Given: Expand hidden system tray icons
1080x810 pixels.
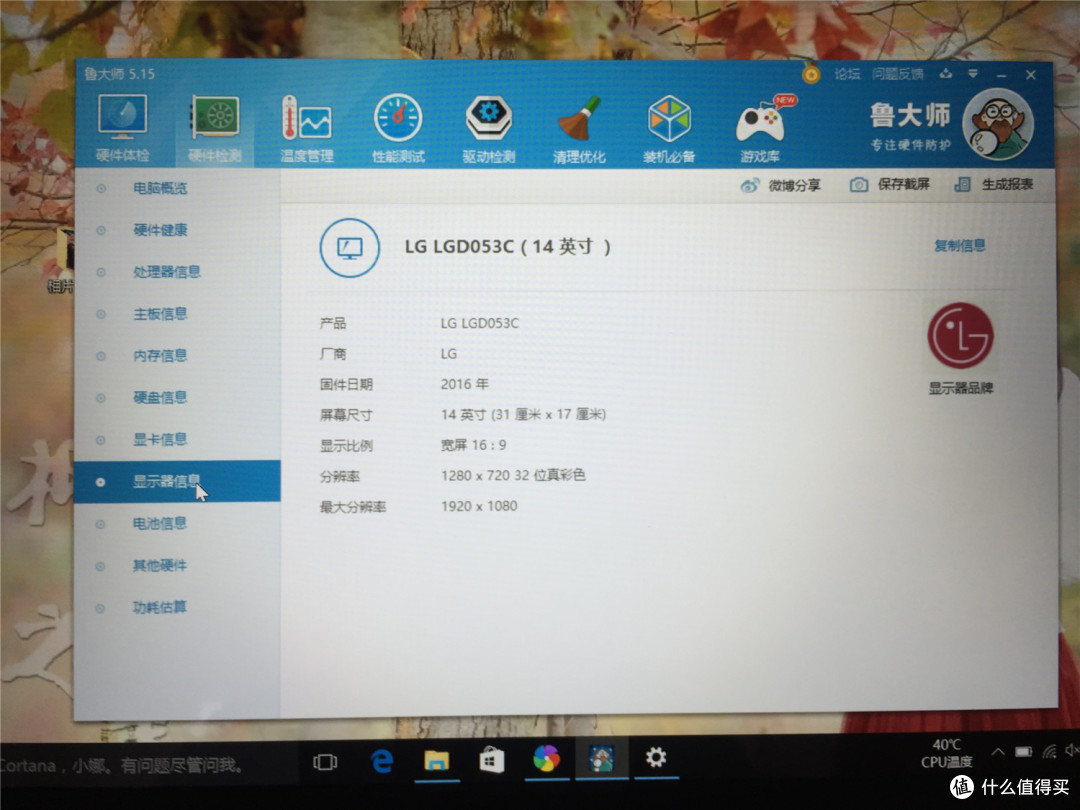Looking at the screenshot, I should click(997, 751).
